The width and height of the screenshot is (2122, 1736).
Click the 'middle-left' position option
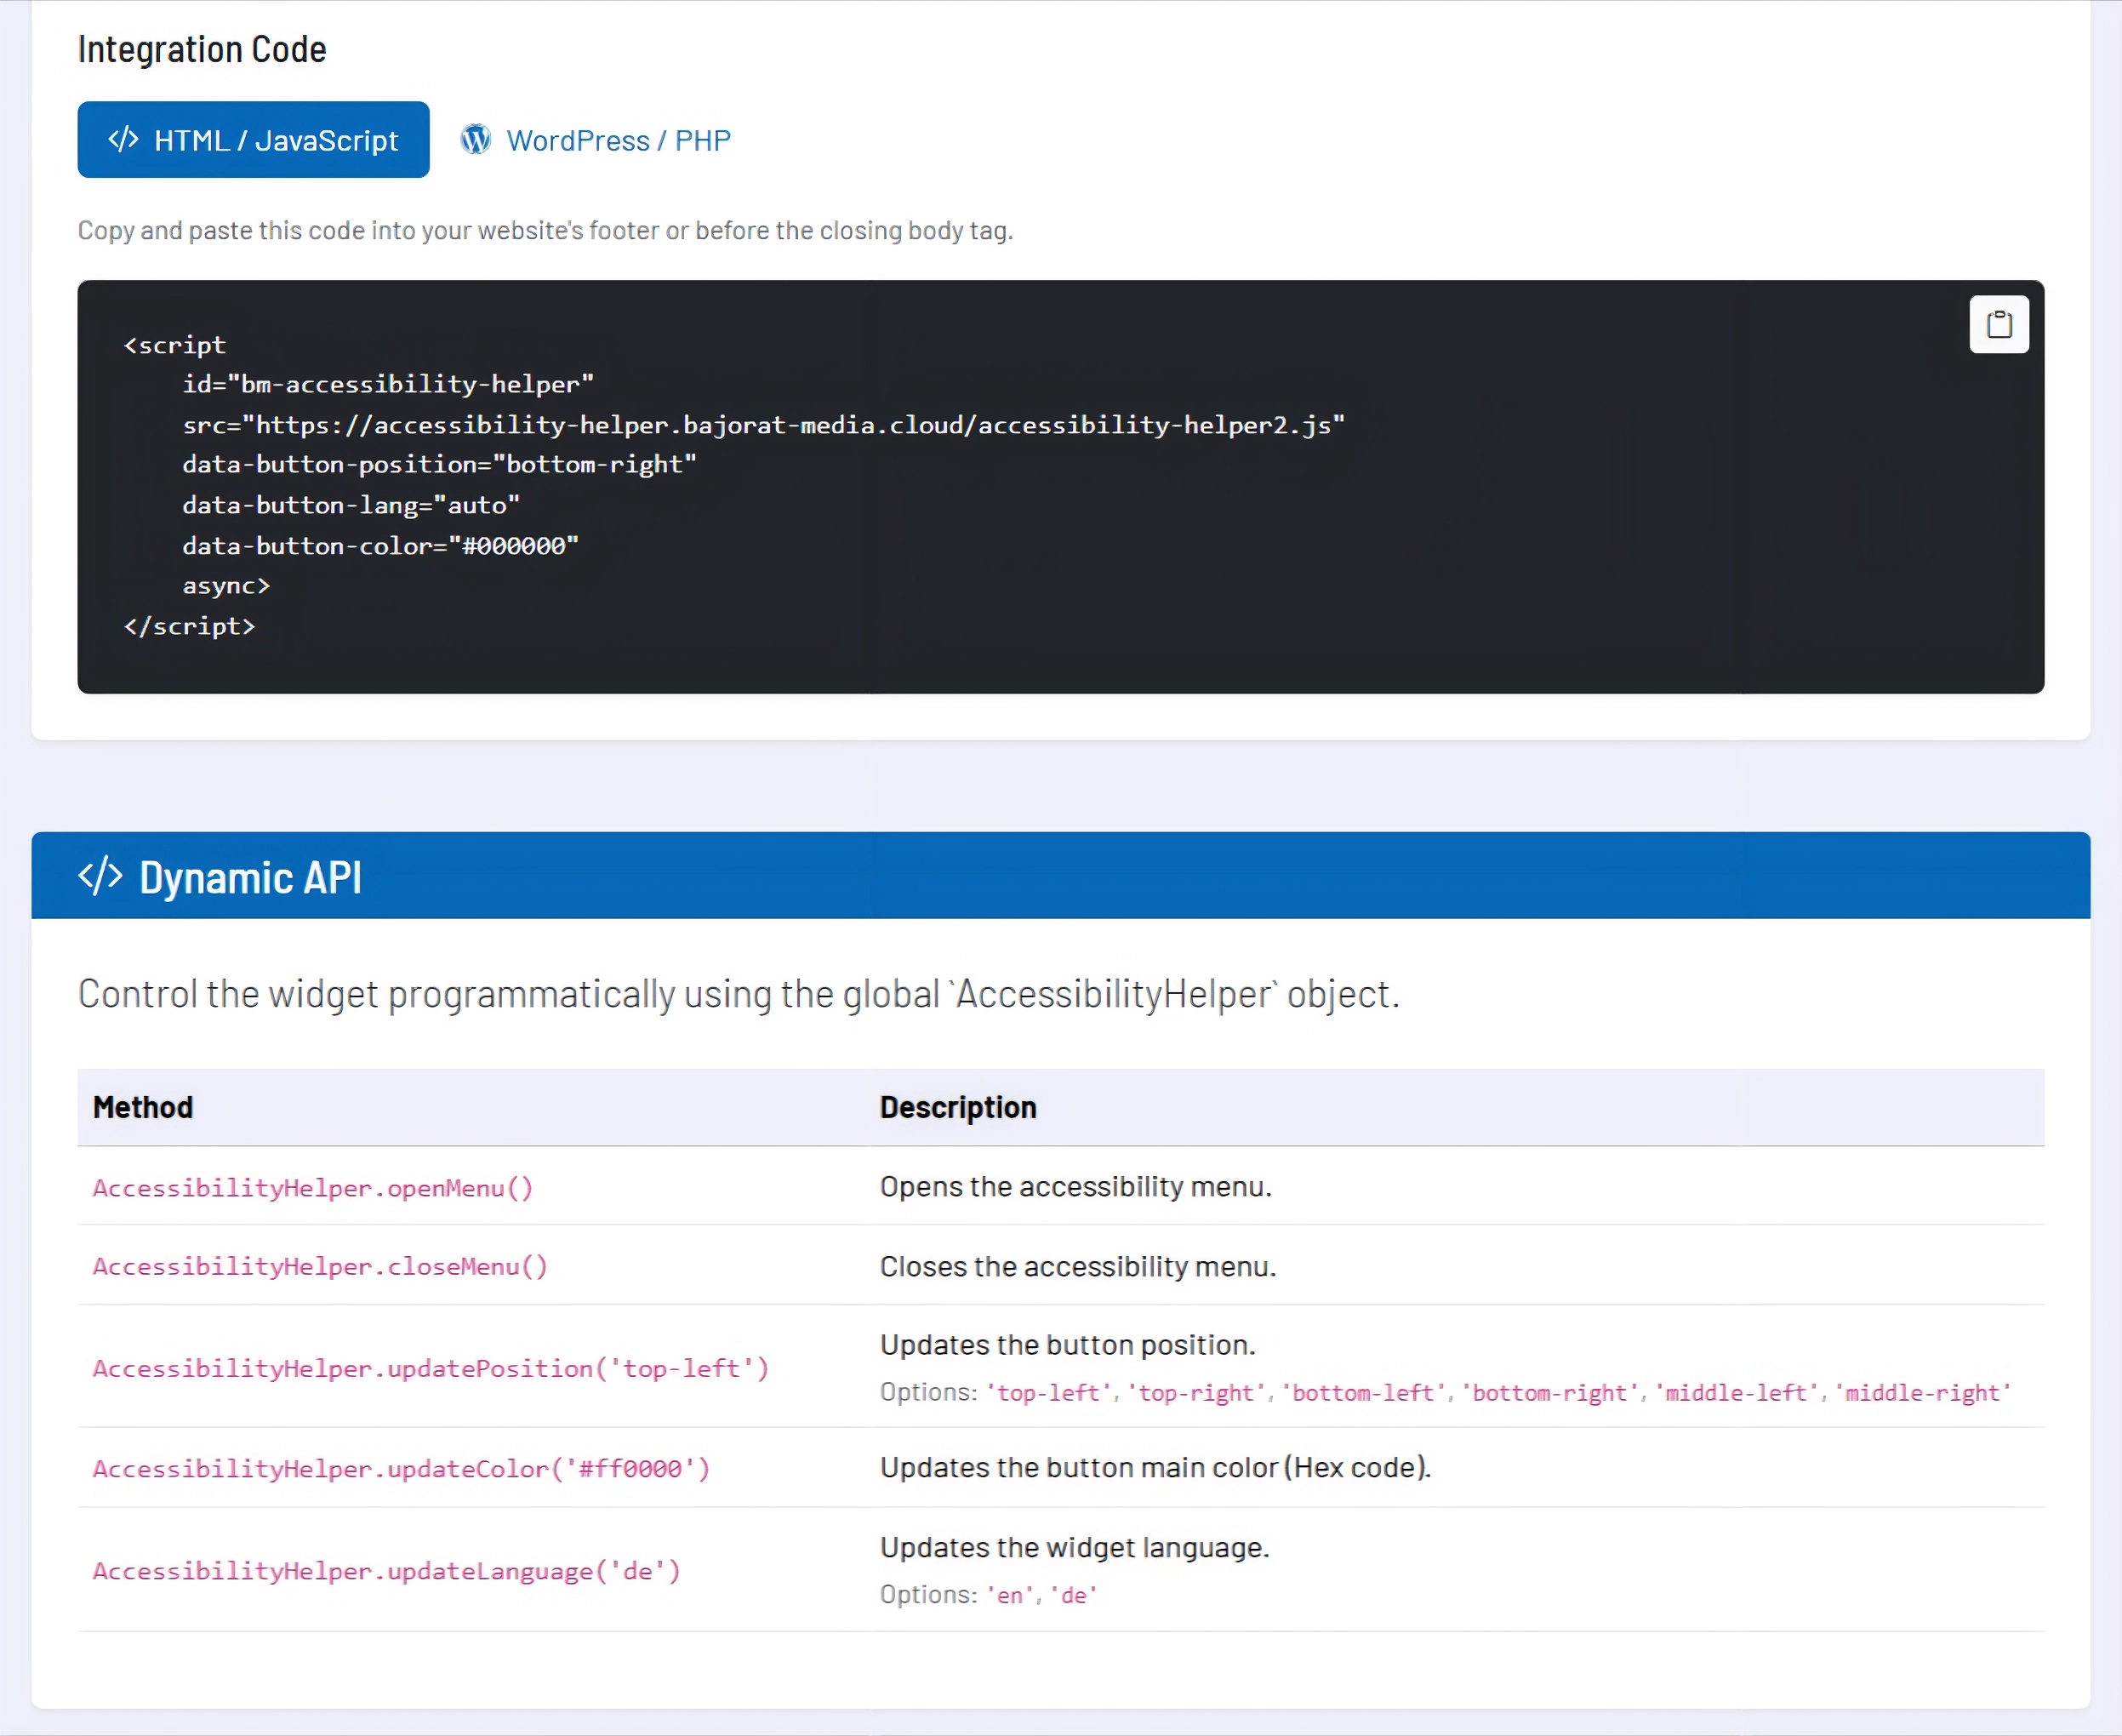(x=1737, y=1393)
